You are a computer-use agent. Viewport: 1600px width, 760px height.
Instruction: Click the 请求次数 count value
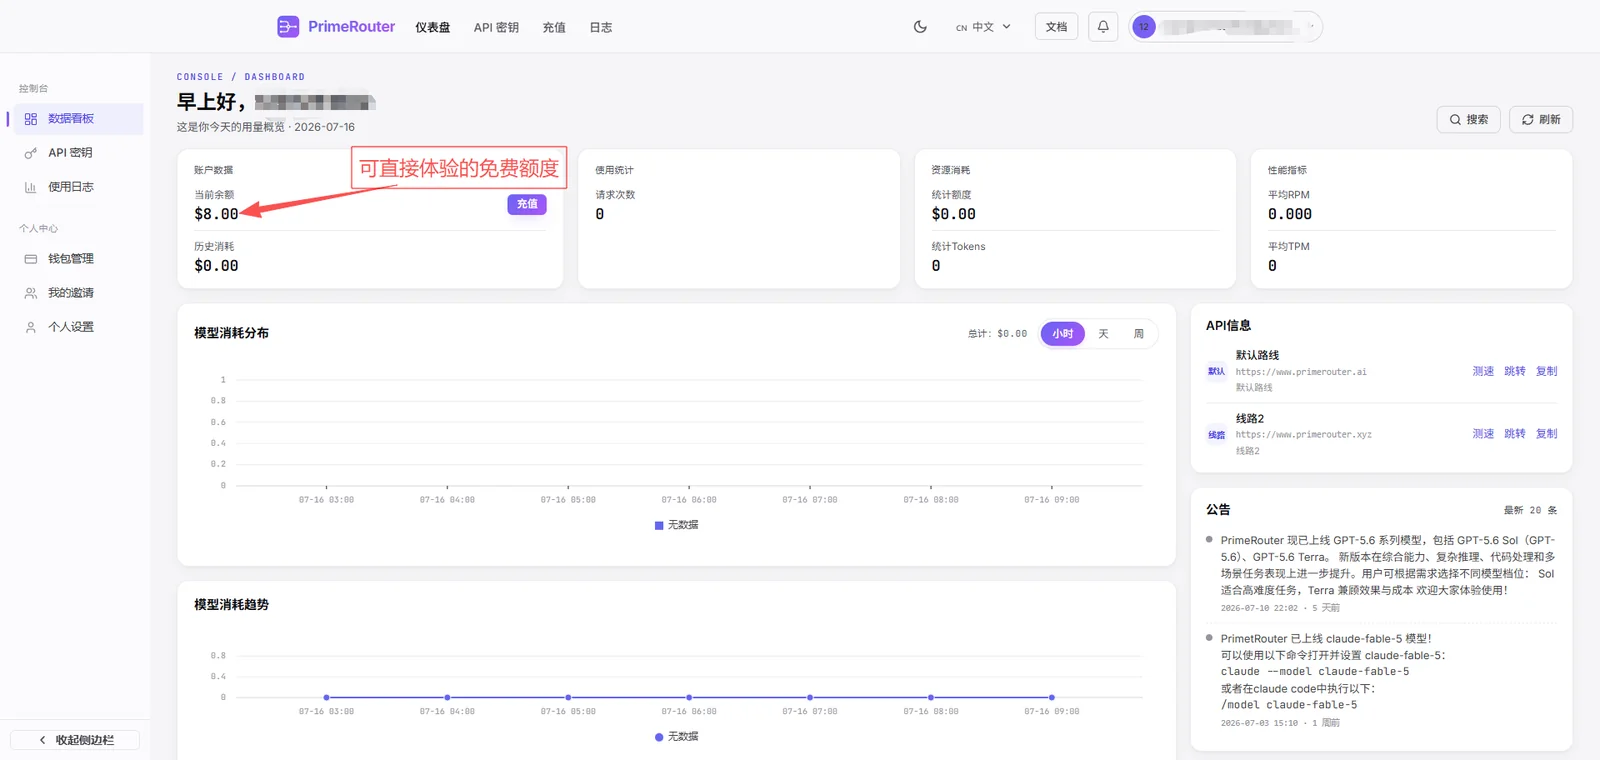point(600,214)
